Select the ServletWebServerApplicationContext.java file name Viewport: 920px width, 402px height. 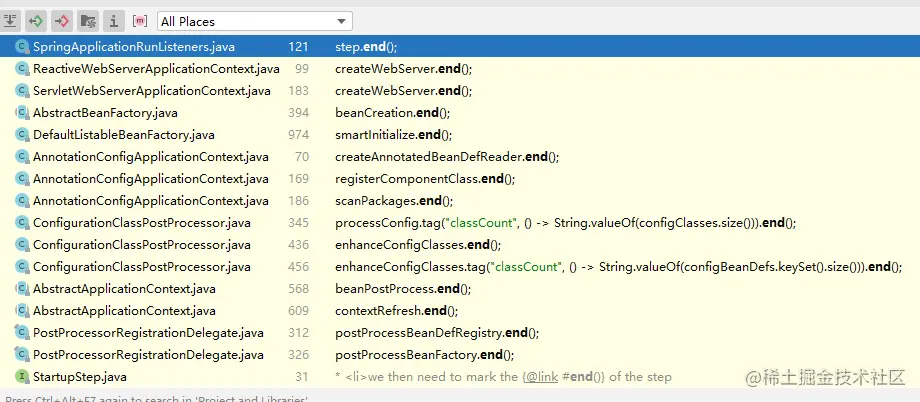coord(152,91)
